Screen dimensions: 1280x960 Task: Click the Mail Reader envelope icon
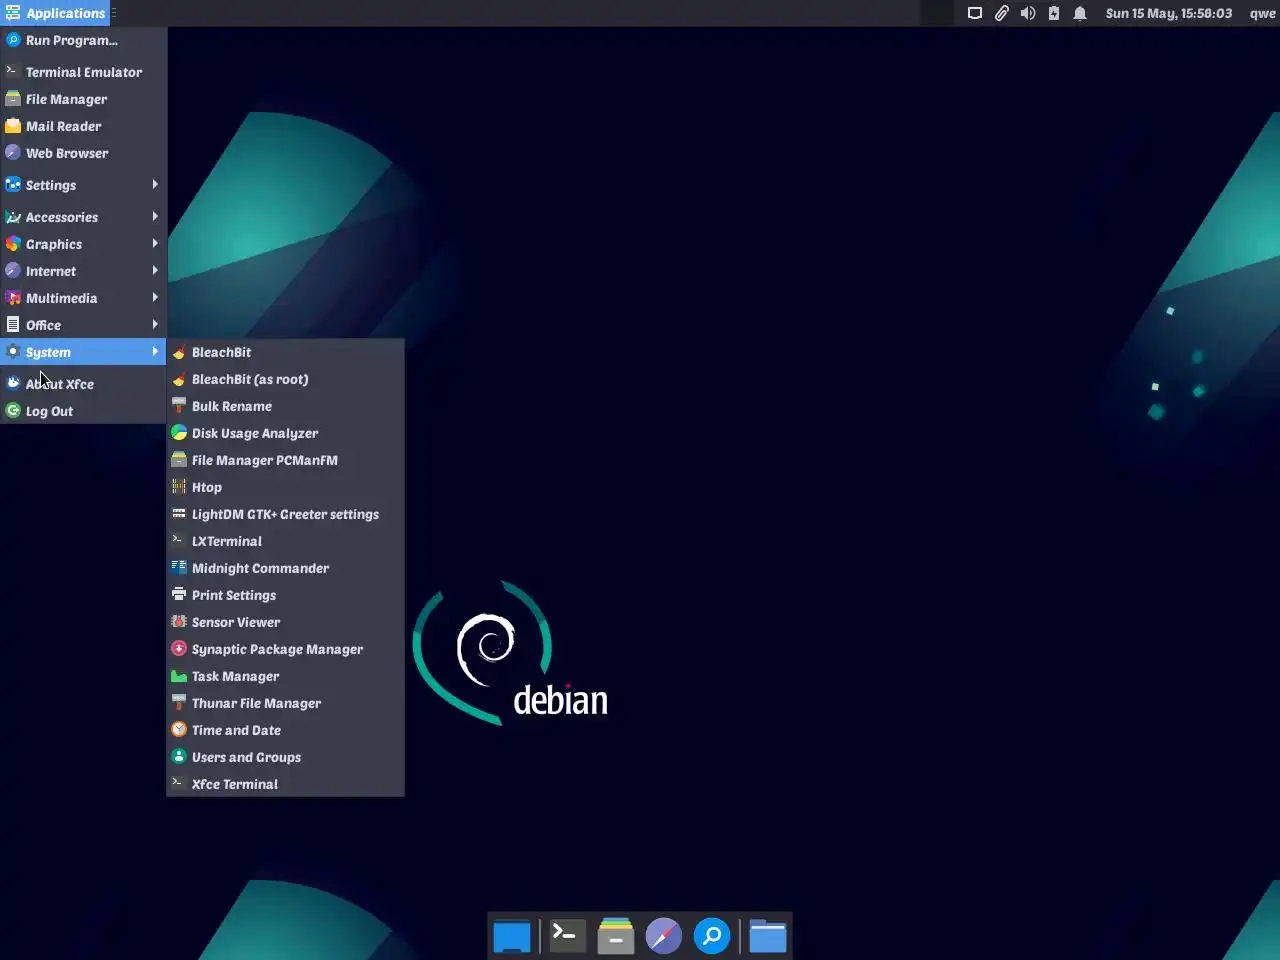point(13,126)
